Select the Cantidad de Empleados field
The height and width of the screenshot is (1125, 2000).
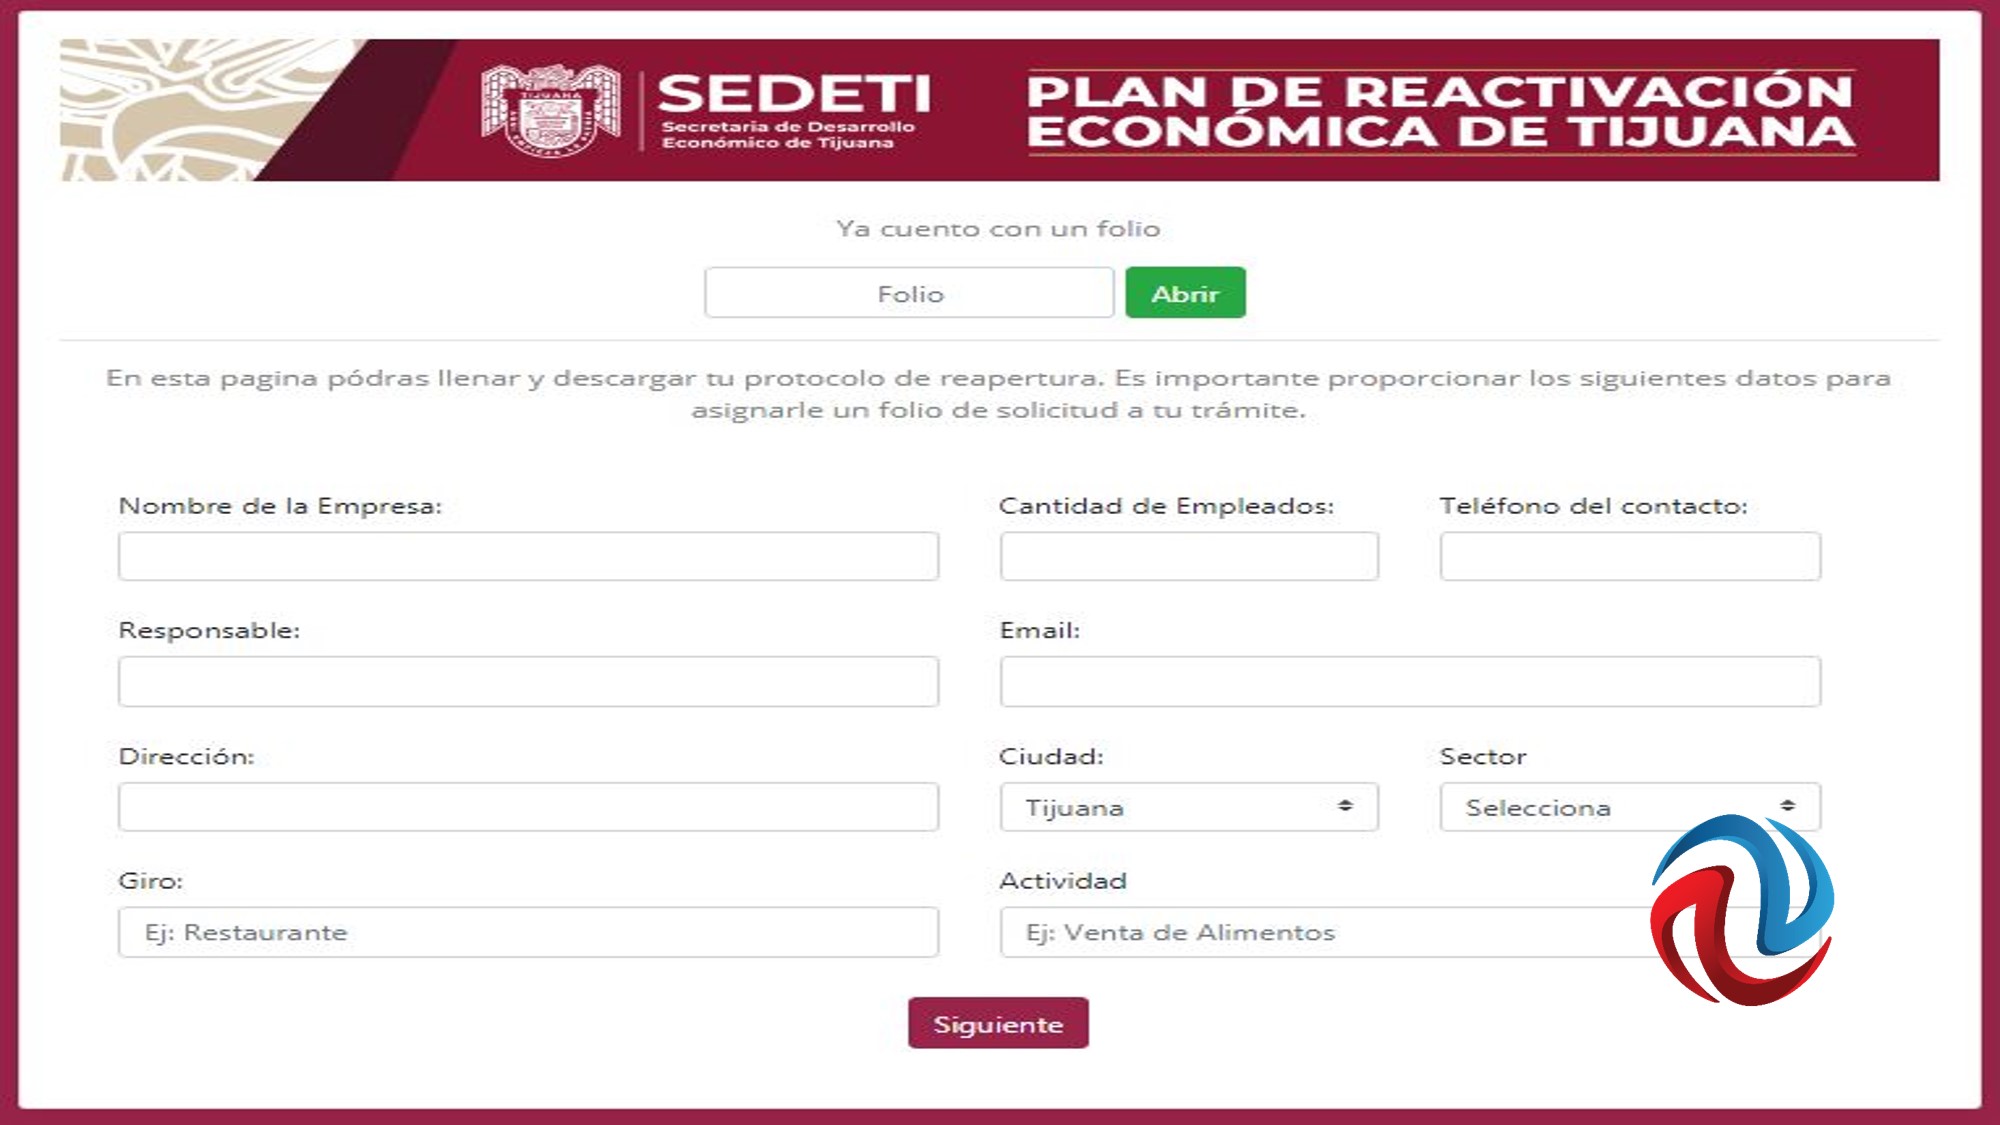tap(1188, 556)
